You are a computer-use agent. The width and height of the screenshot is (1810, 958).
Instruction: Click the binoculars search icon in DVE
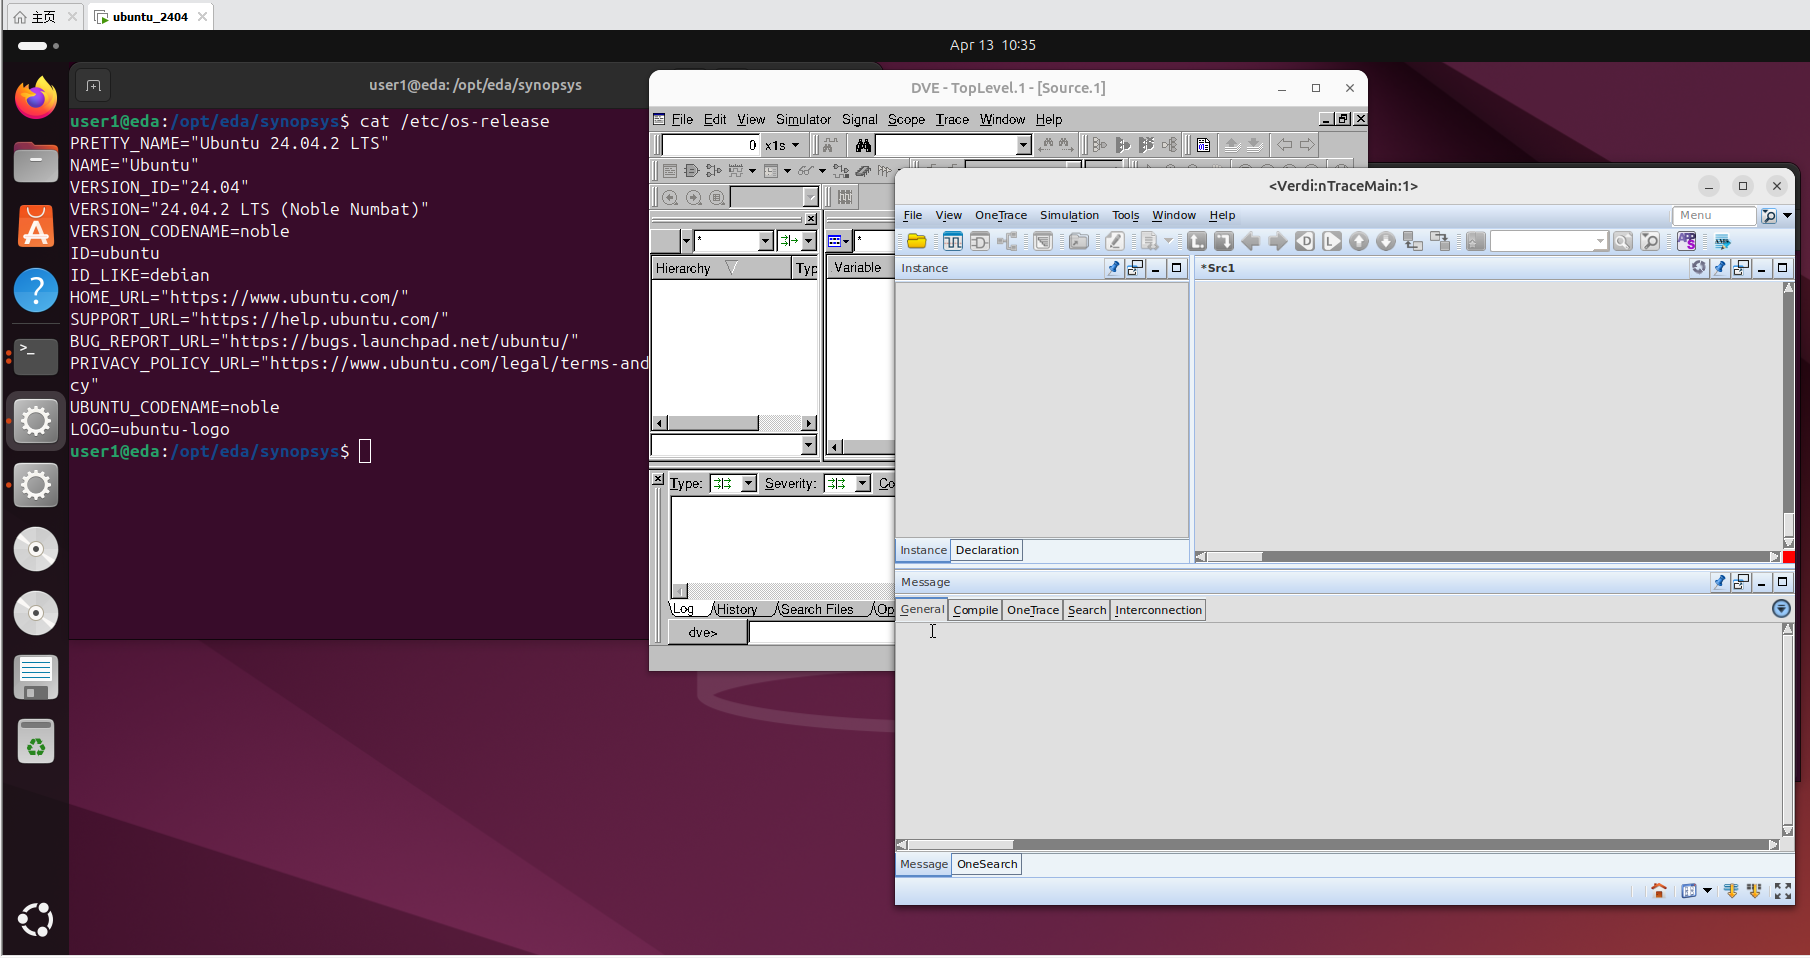click(x=863, y=145)
